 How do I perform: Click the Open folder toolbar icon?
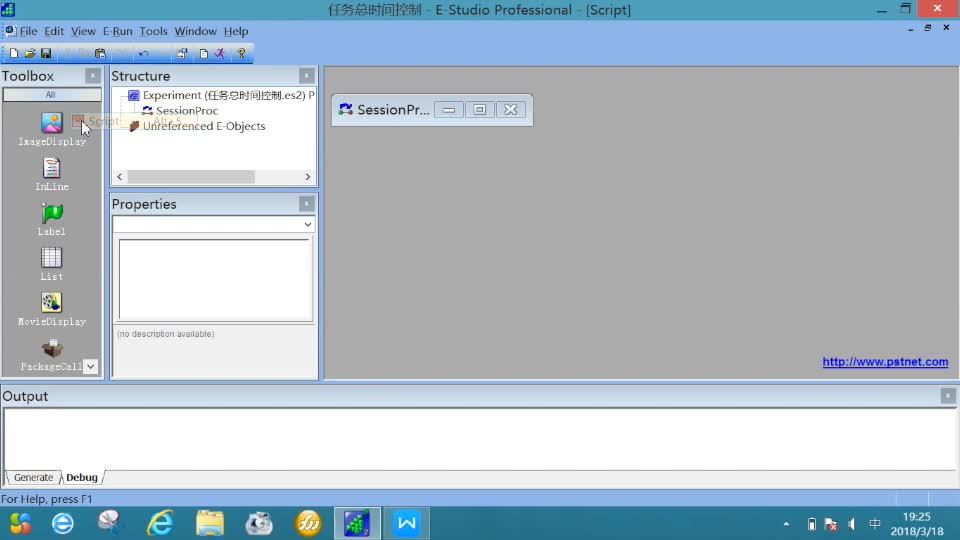click(x=29, y=54)
